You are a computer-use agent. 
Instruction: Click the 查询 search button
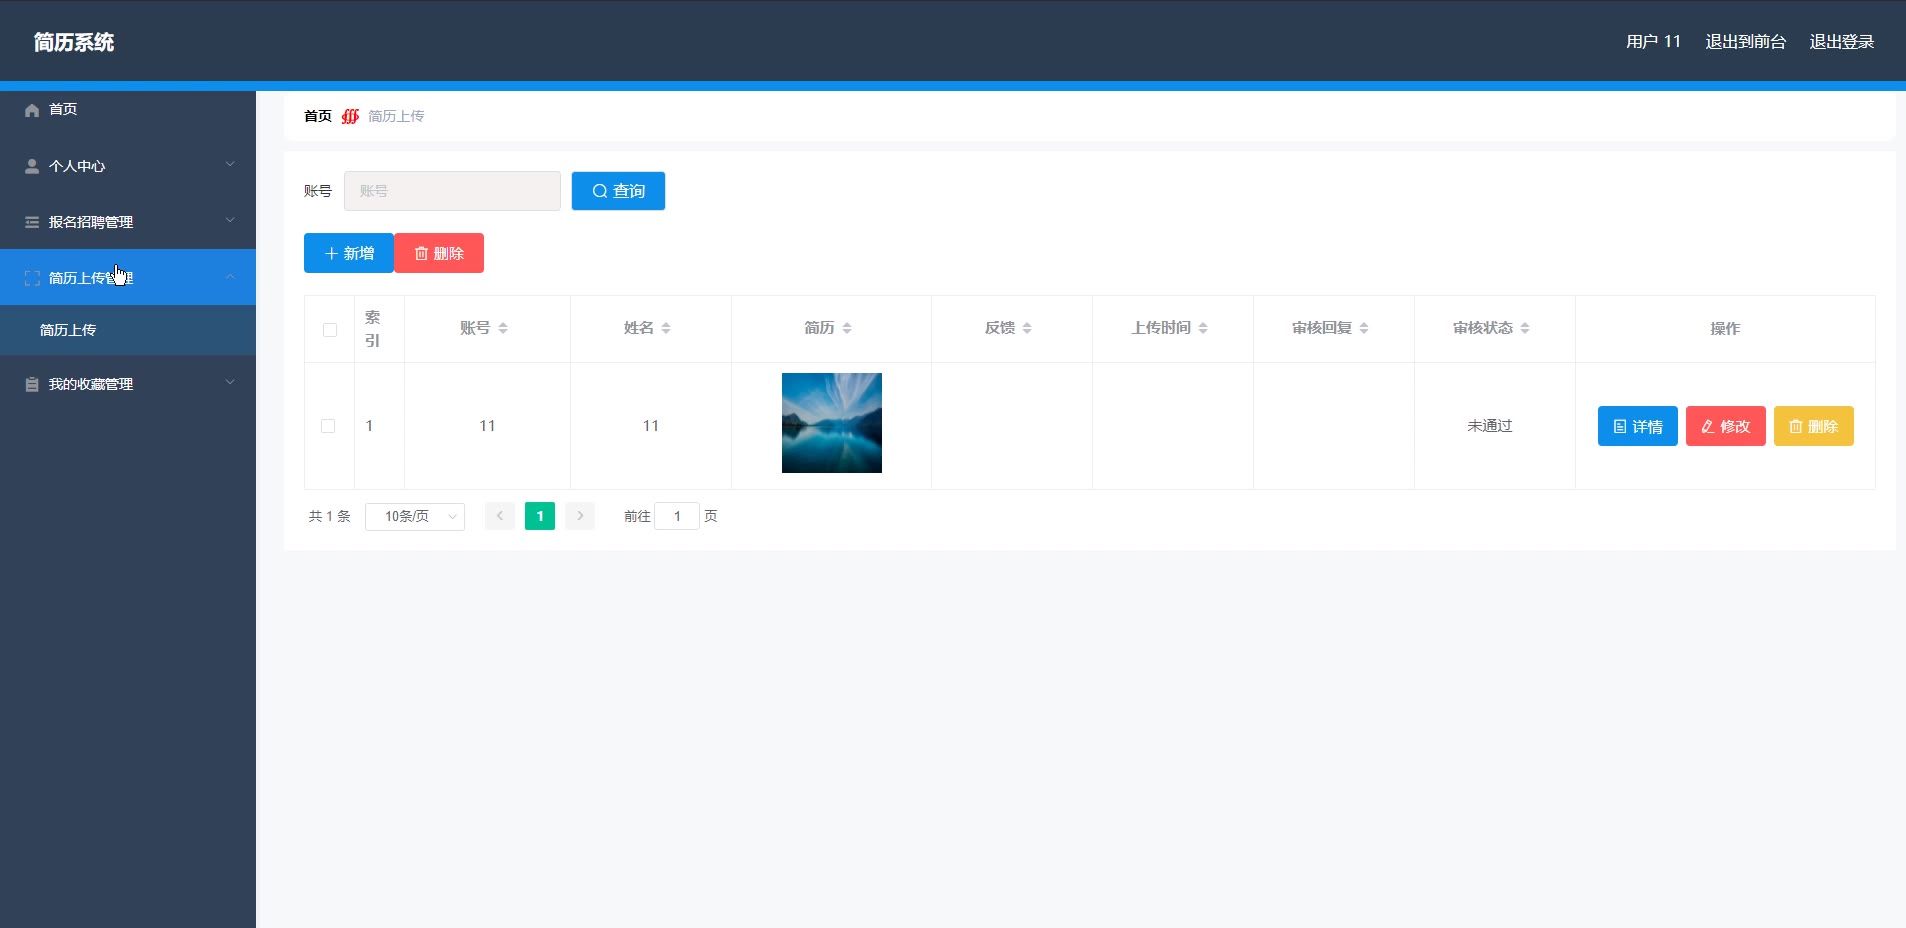tap(618, 191)
